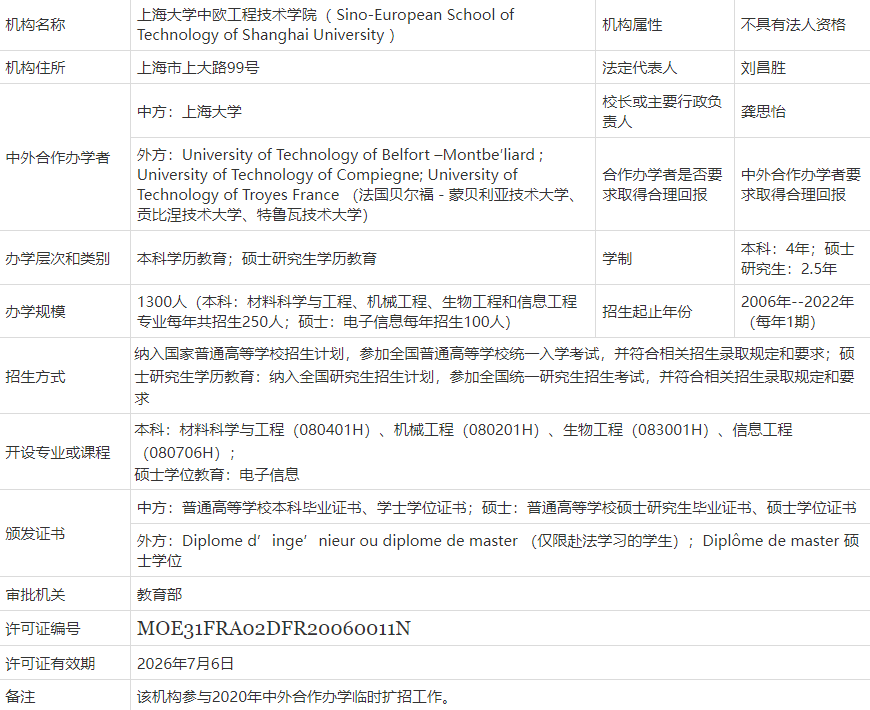Click the 教育部 value
870x710 pixels.
point(160,595)
